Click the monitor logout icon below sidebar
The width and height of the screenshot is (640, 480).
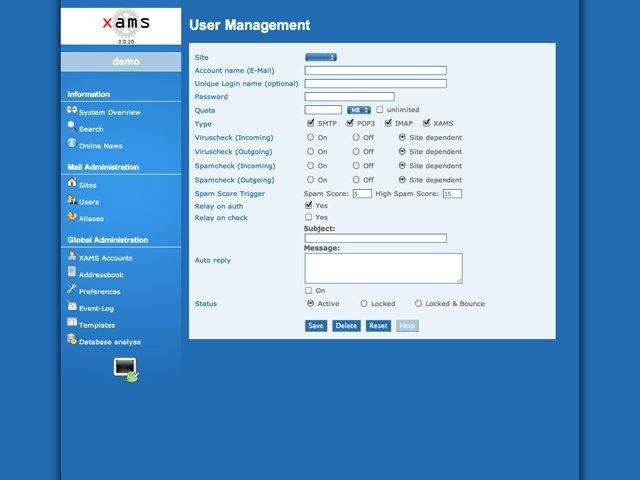(x=126, y=369)
